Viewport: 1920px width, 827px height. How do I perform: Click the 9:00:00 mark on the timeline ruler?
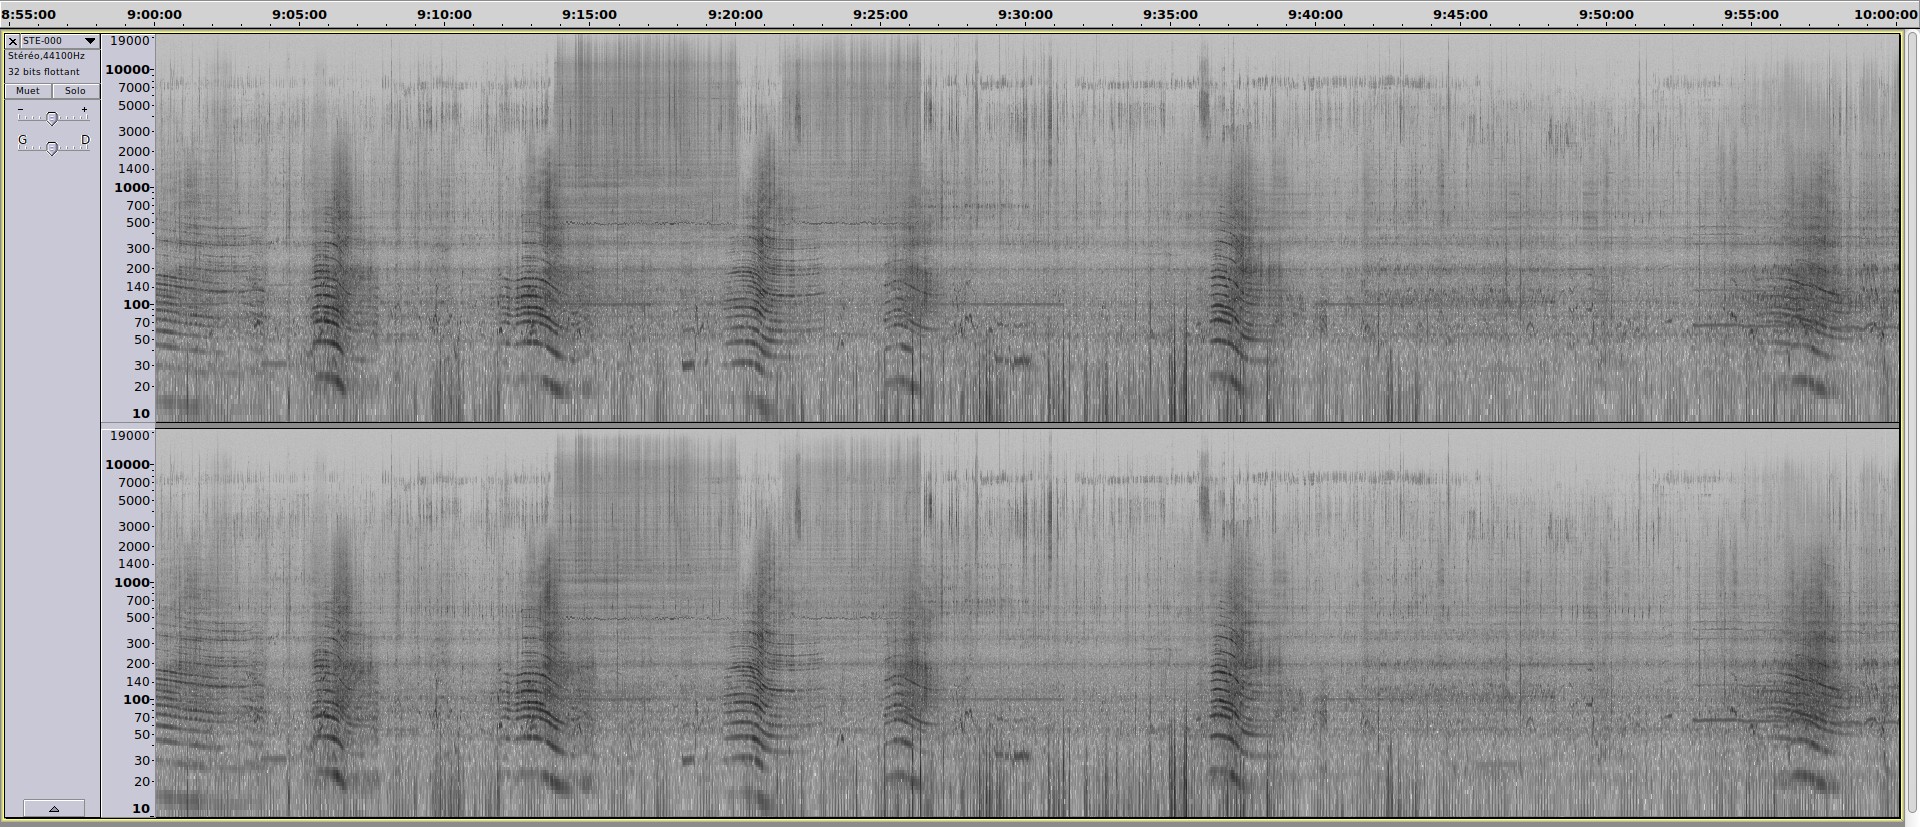tap(155, 15)
